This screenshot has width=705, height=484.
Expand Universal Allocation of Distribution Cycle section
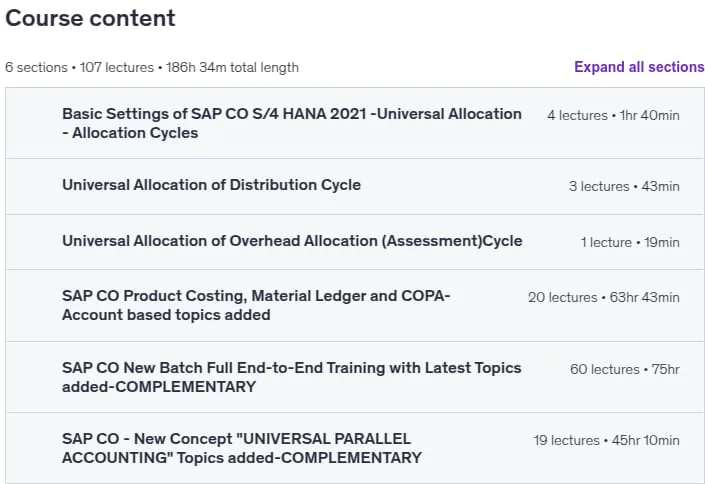point(355,186)
